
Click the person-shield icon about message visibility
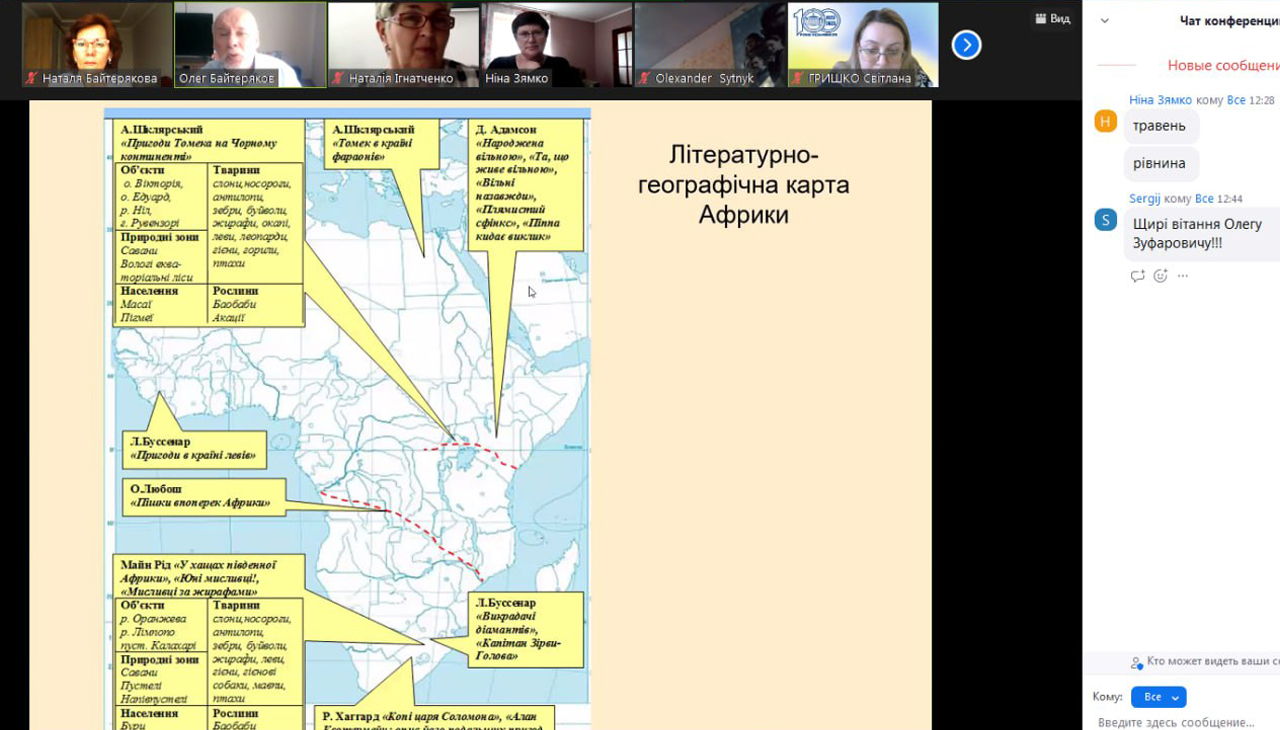tap(1136, 662)
